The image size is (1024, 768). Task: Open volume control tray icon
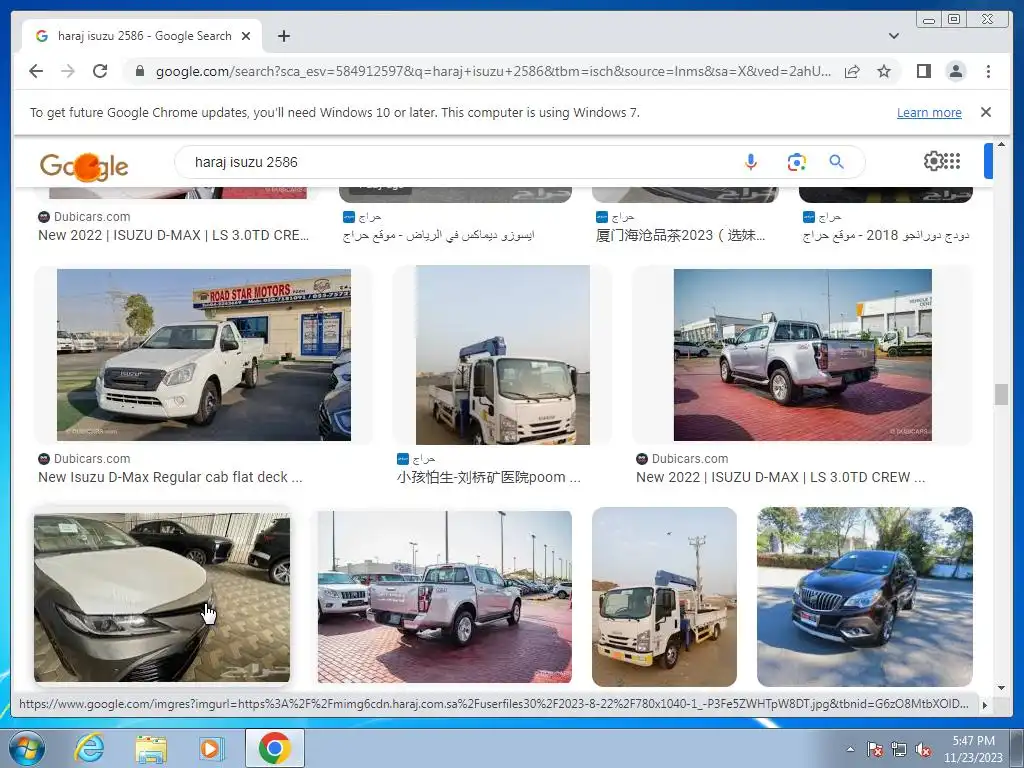[923, 750]
